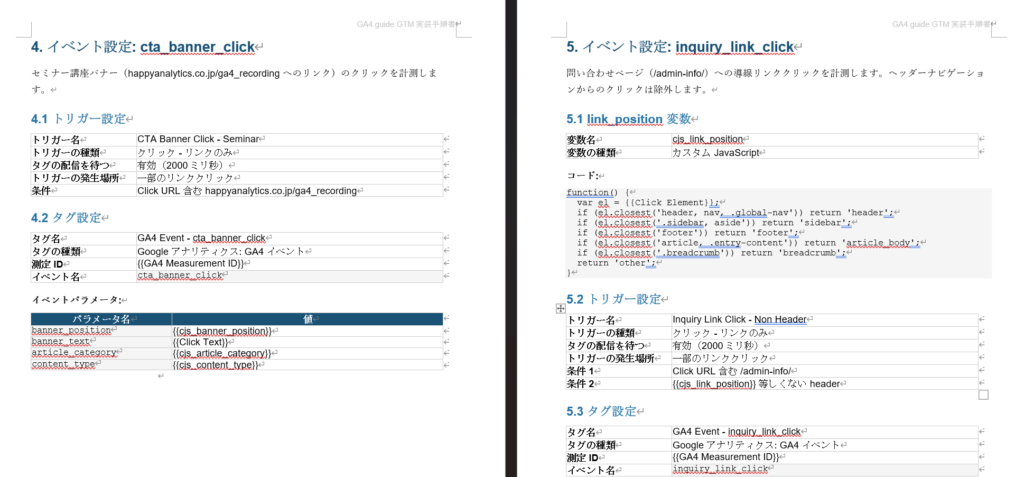Click the heading '5. イベント設定: inquiry_link_click'

(682, 47)
